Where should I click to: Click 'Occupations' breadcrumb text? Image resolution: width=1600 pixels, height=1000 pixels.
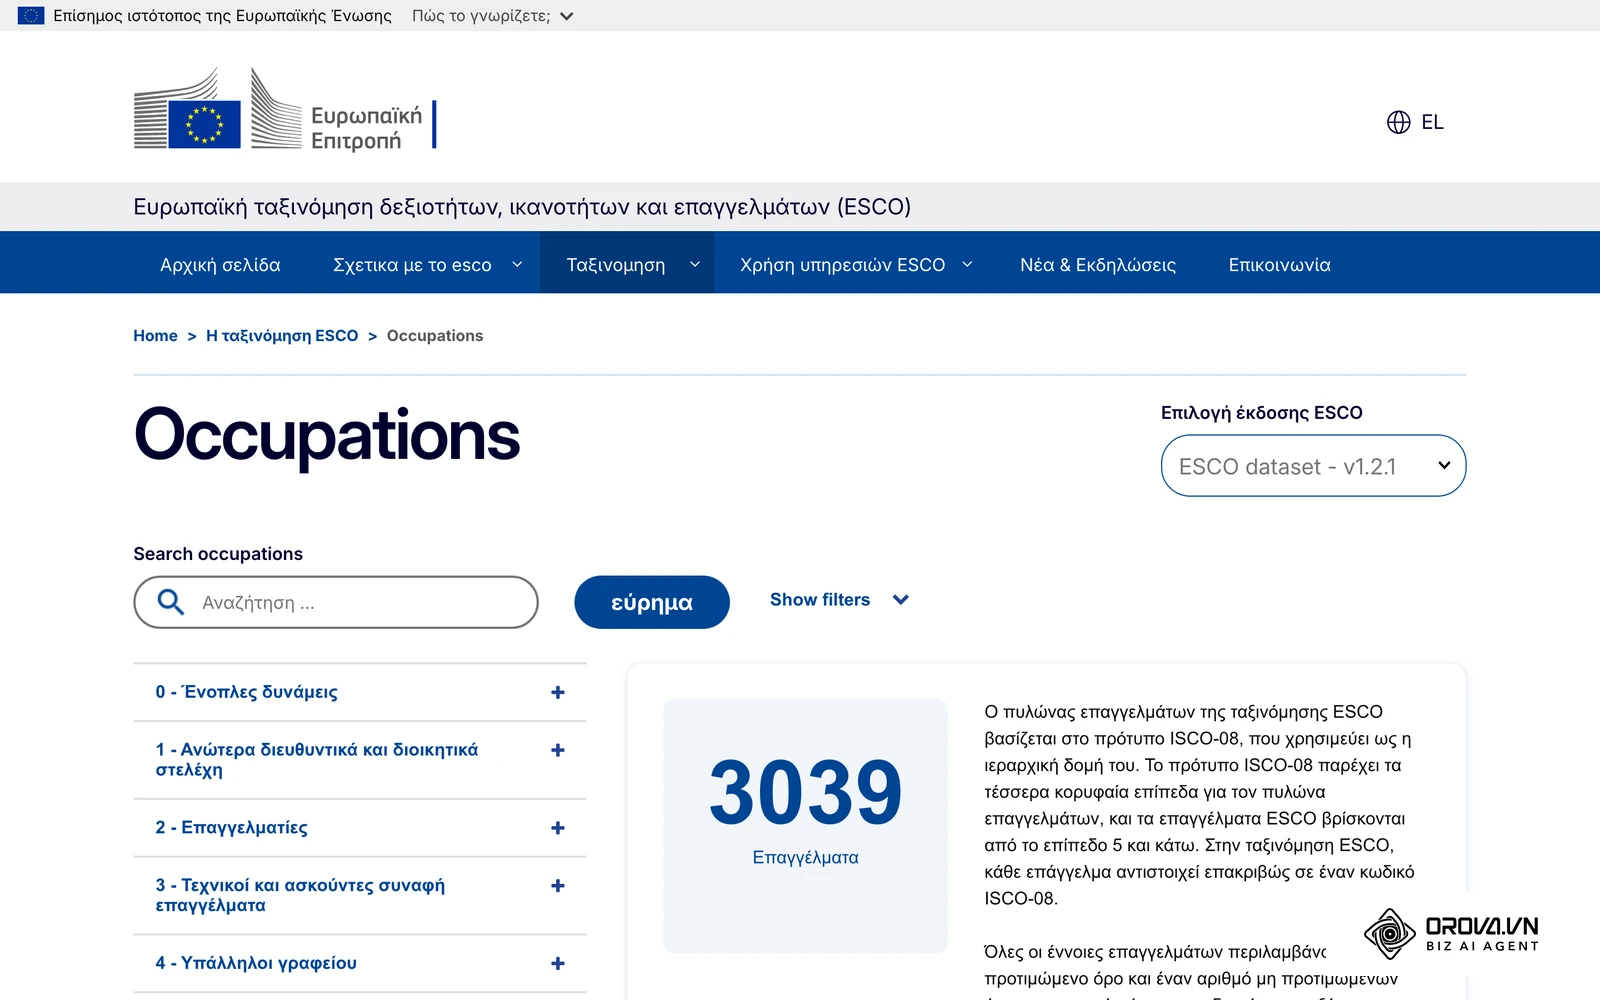click(435, 336)
